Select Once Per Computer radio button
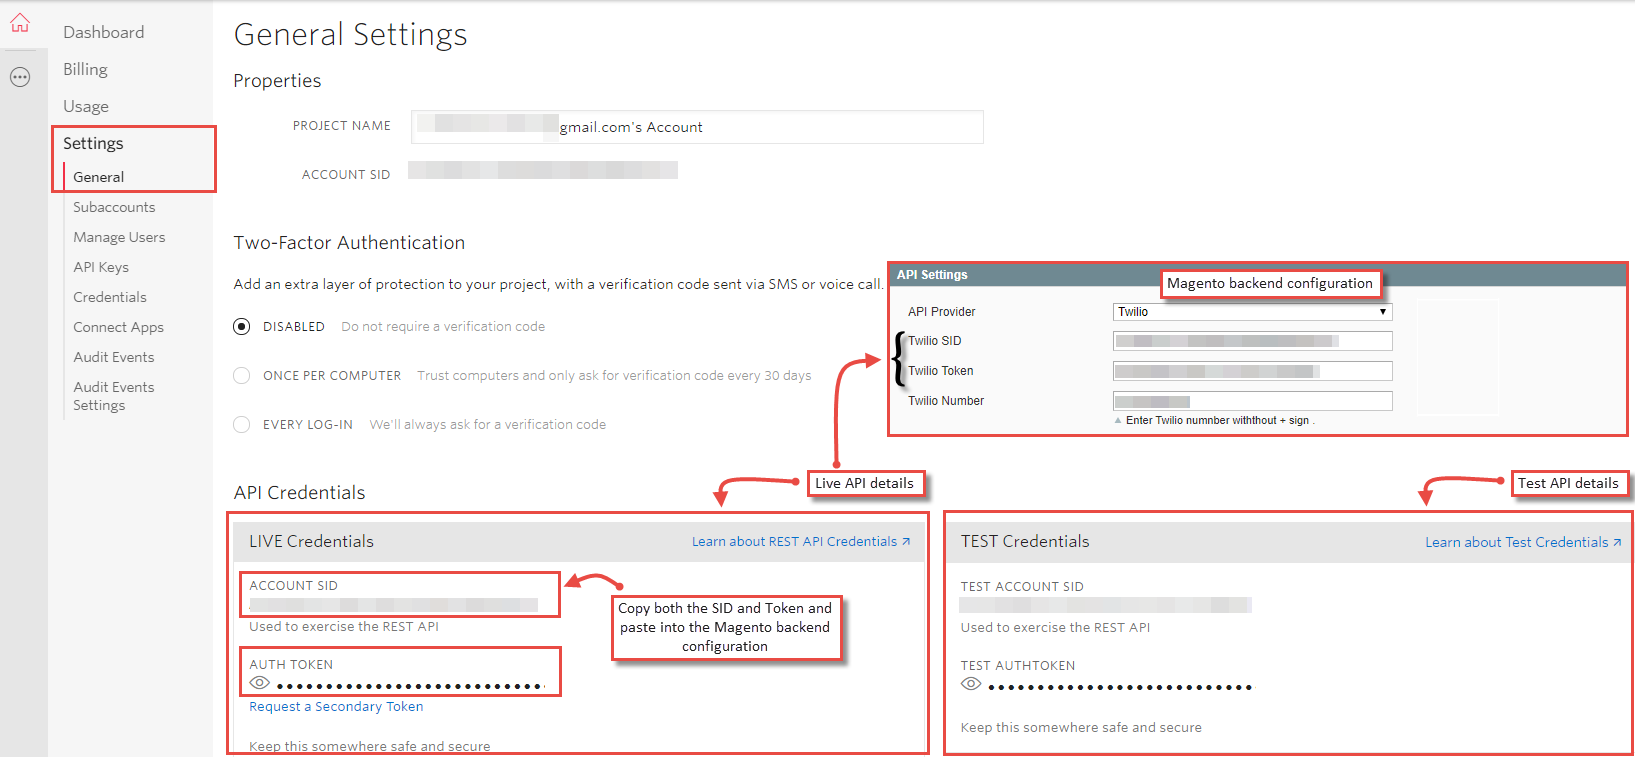This screenshot has width=1635, height=758. [x=242, y=376]
